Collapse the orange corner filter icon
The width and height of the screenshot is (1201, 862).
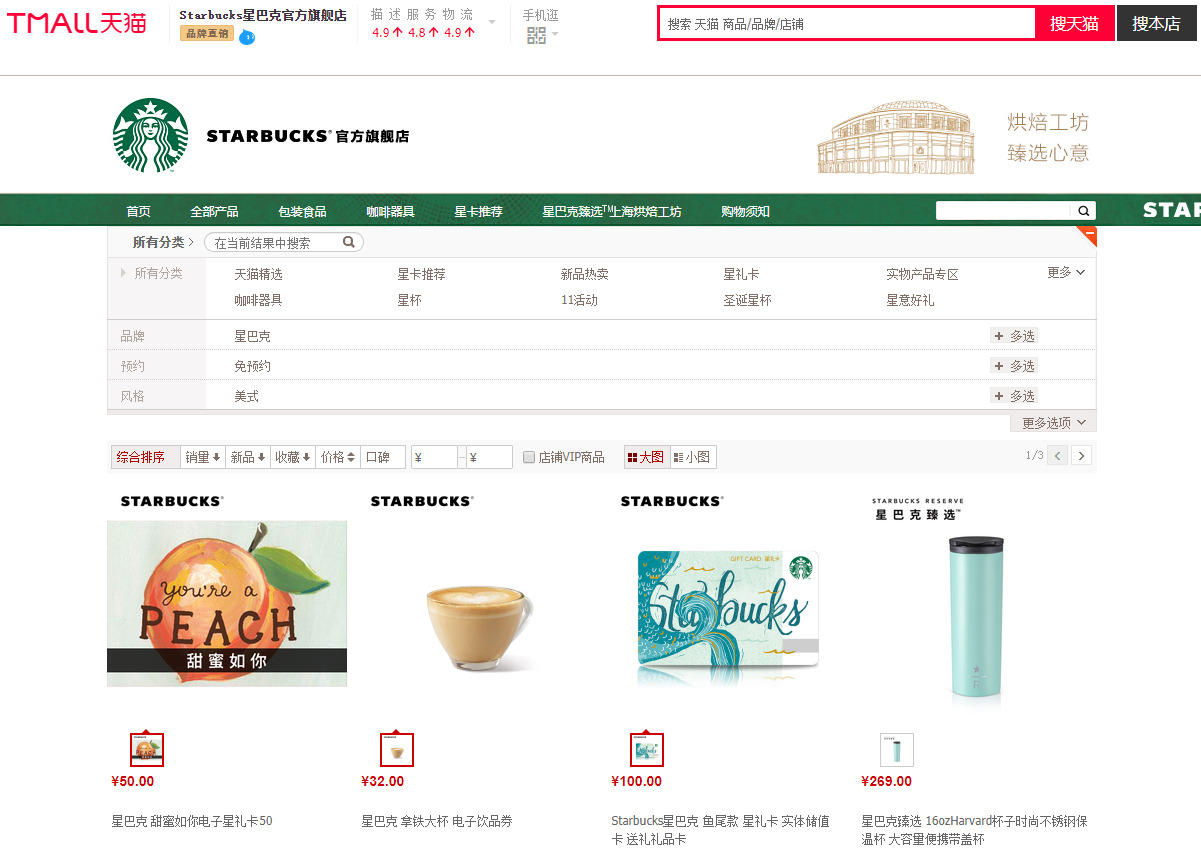[x=1087, y=236]
